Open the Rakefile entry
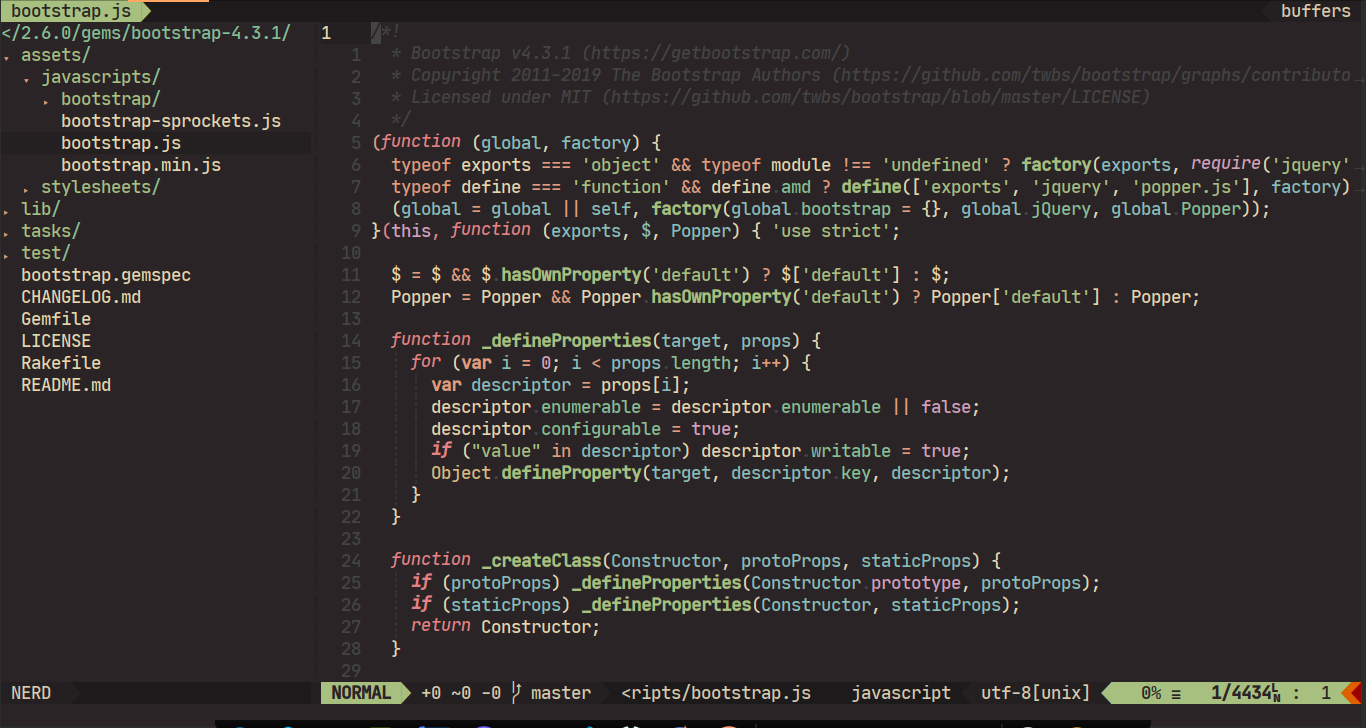 pos(61,363)
